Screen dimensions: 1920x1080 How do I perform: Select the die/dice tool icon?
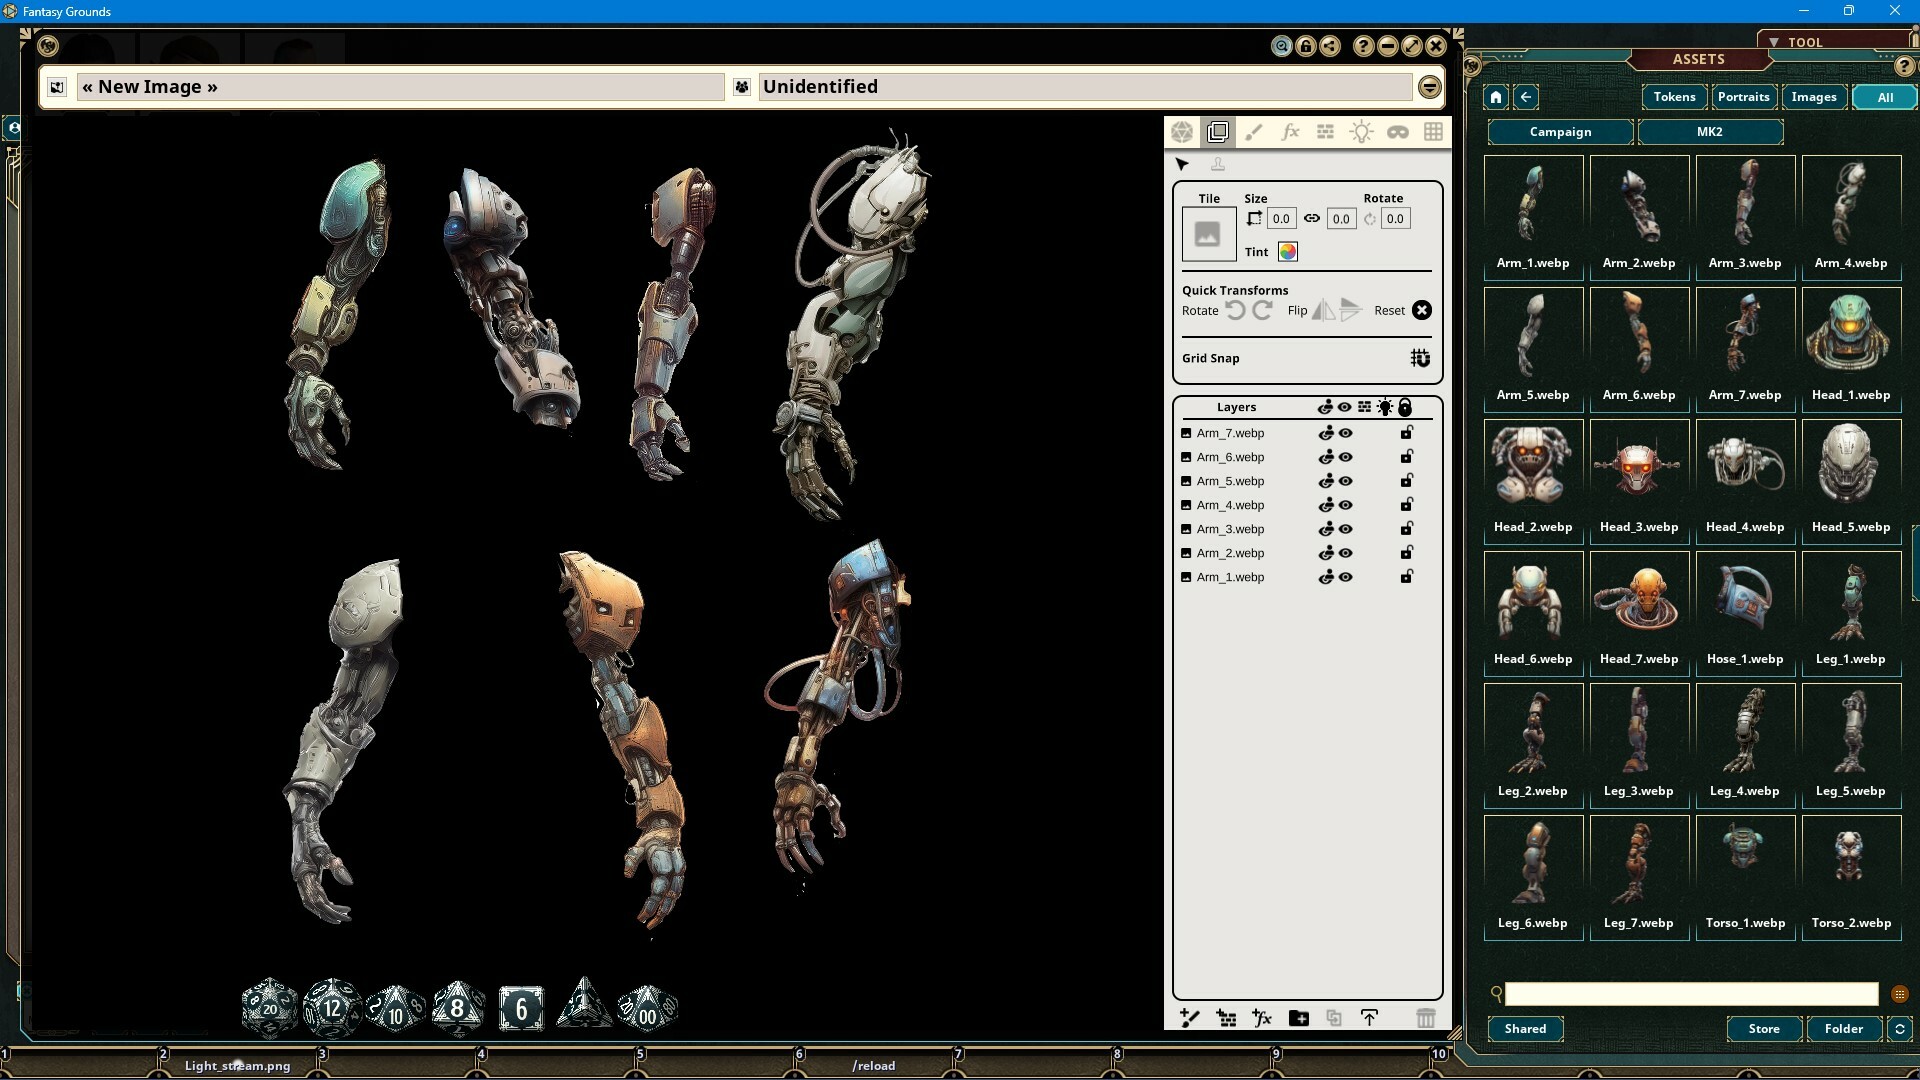(1183, 131)
